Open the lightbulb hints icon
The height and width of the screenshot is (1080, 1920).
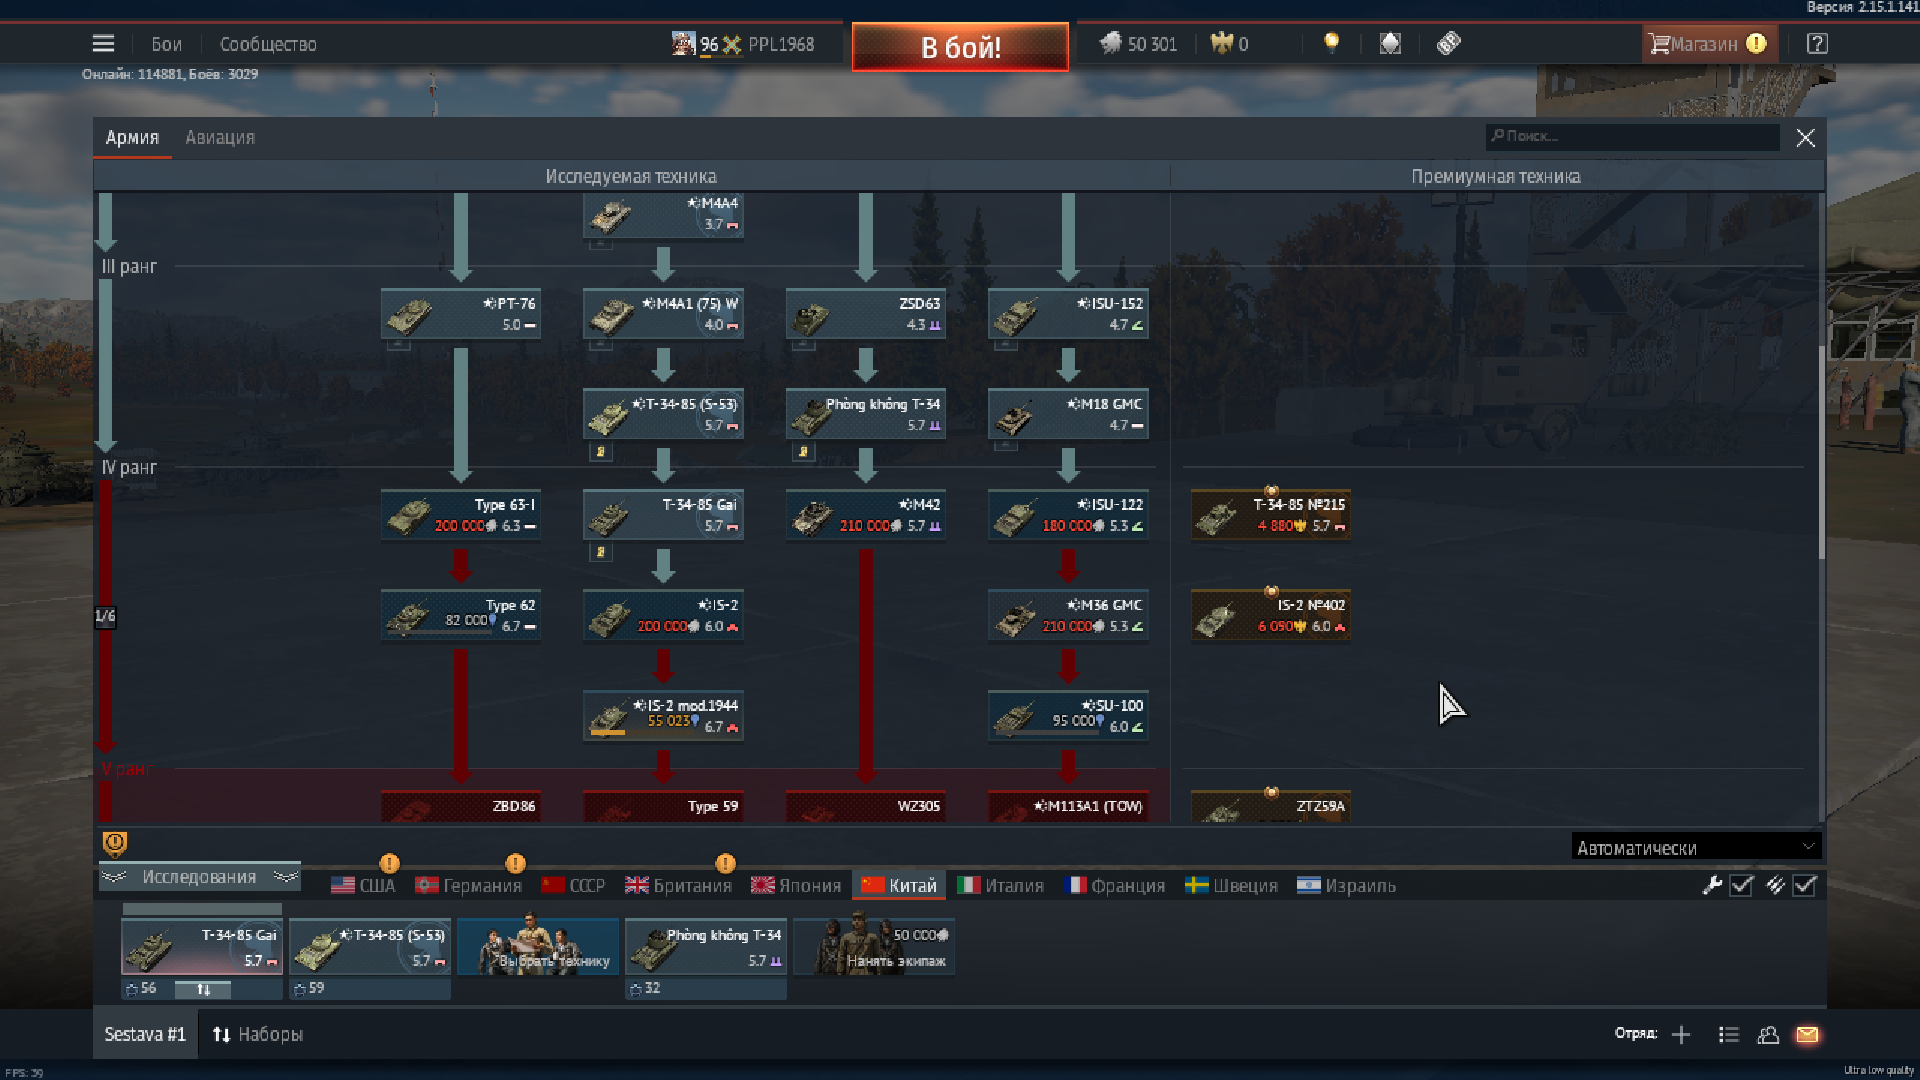[x=1331, y=43]
